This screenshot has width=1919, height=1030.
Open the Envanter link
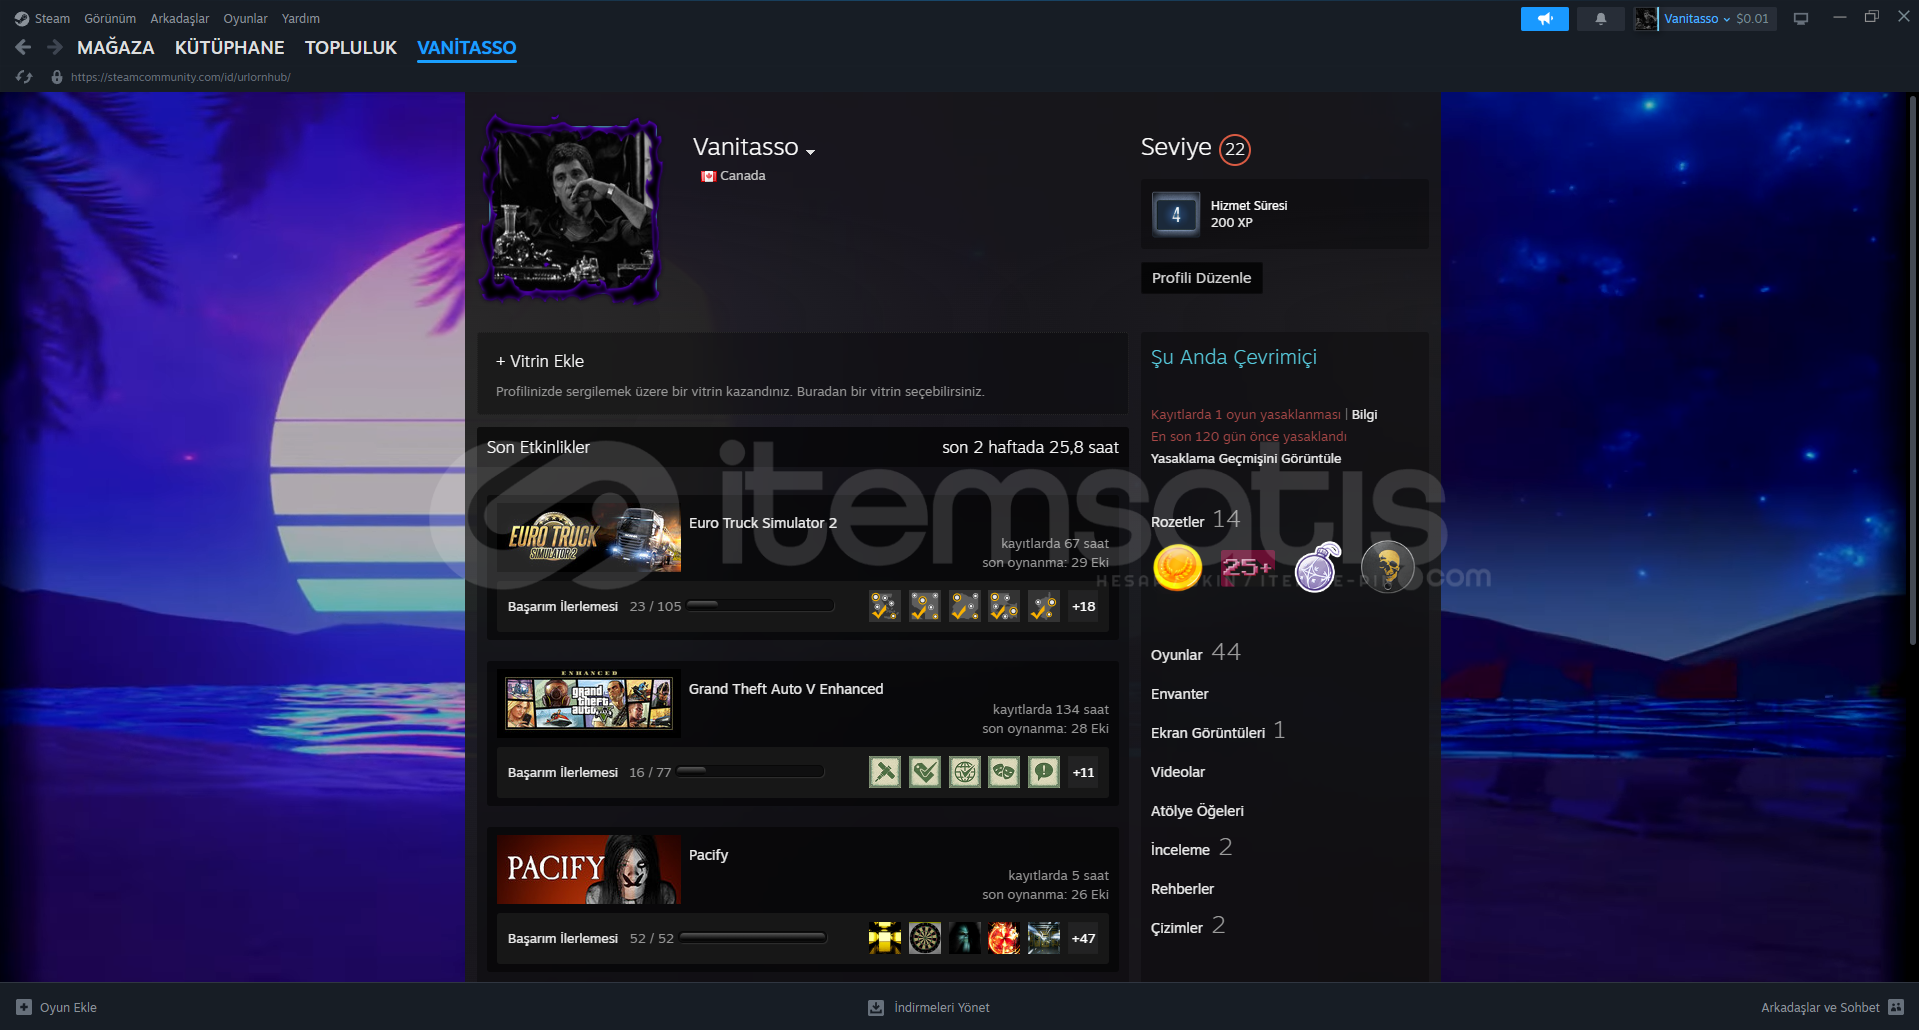coord(1180,694)
